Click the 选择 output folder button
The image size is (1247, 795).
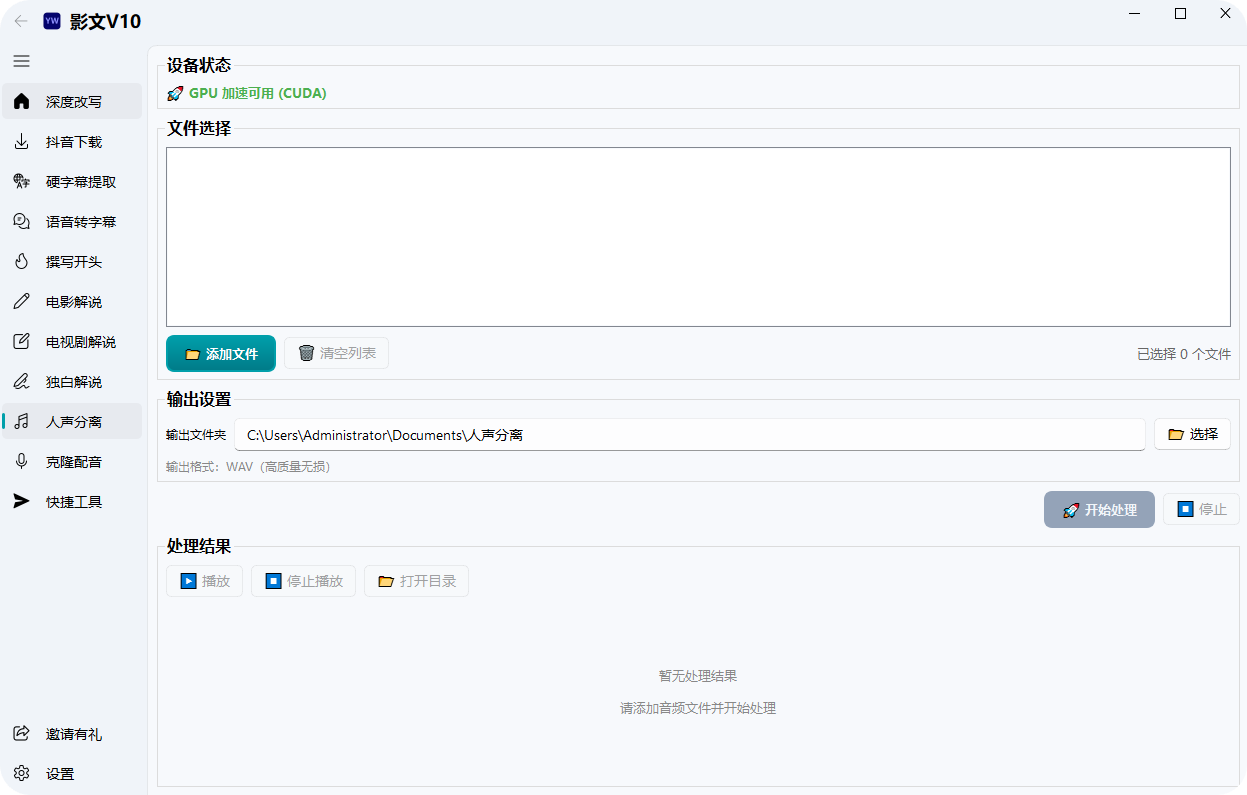tap(1192, 434)
